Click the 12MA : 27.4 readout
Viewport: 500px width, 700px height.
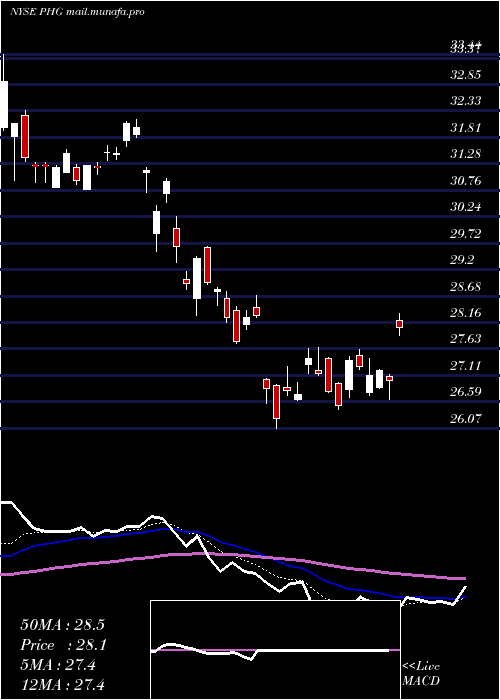[x=62, y=684]
